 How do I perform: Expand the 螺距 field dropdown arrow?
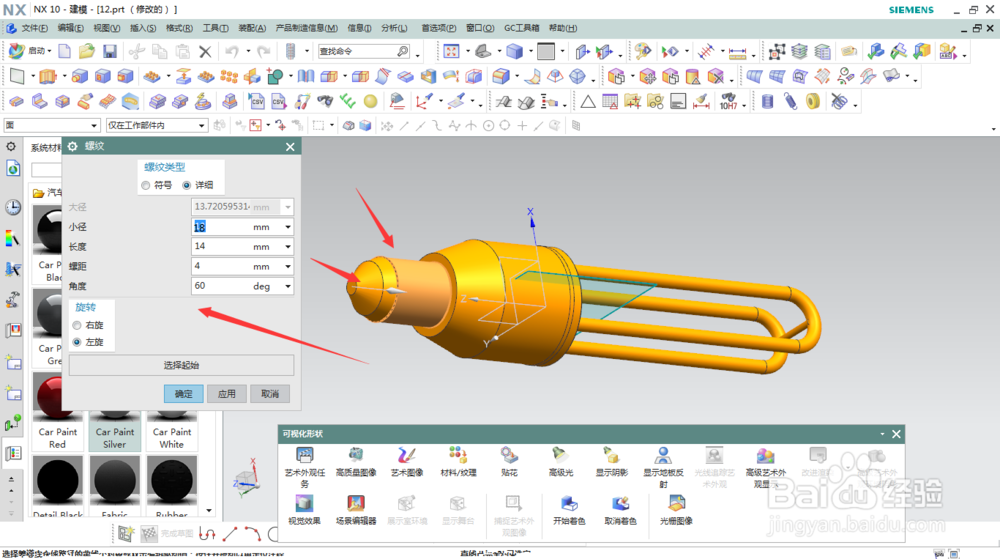[x=288, y=266]
